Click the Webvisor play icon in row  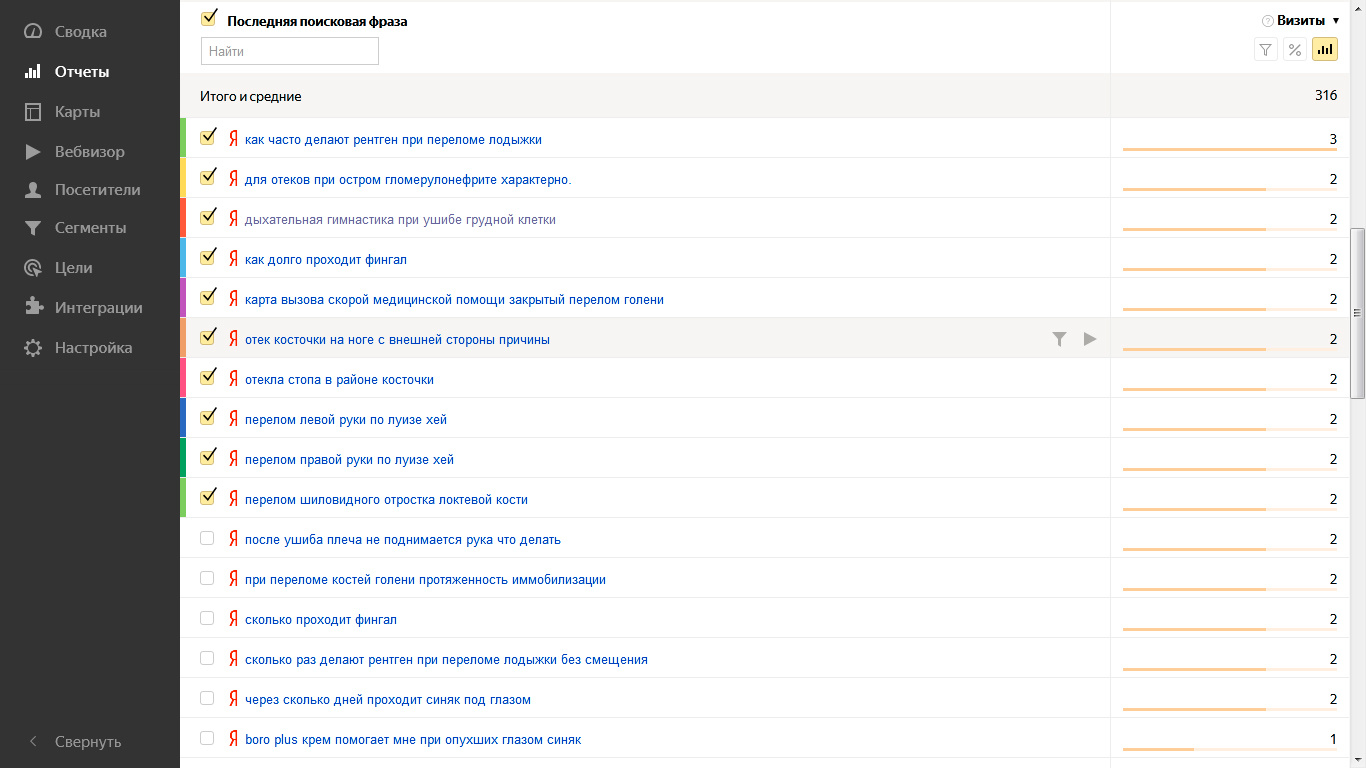pyautogui.click(x=1090, y=339)
